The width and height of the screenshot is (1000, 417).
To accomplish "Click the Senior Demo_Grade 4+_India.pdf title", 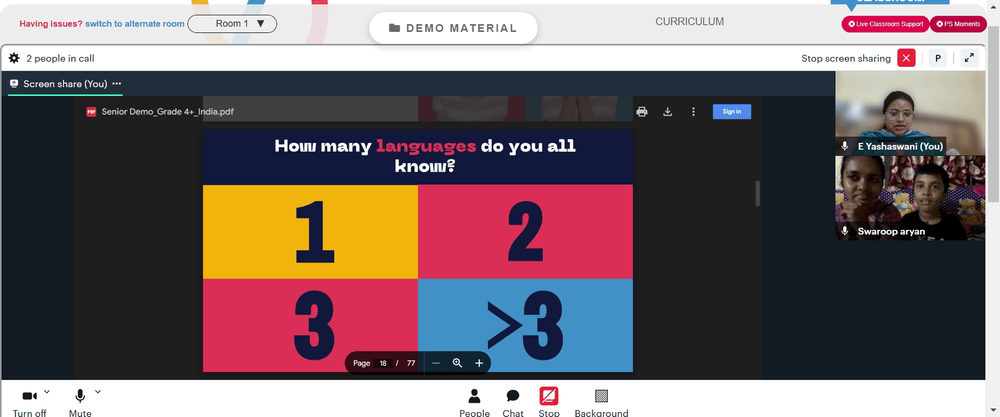I will coord(168,112).
